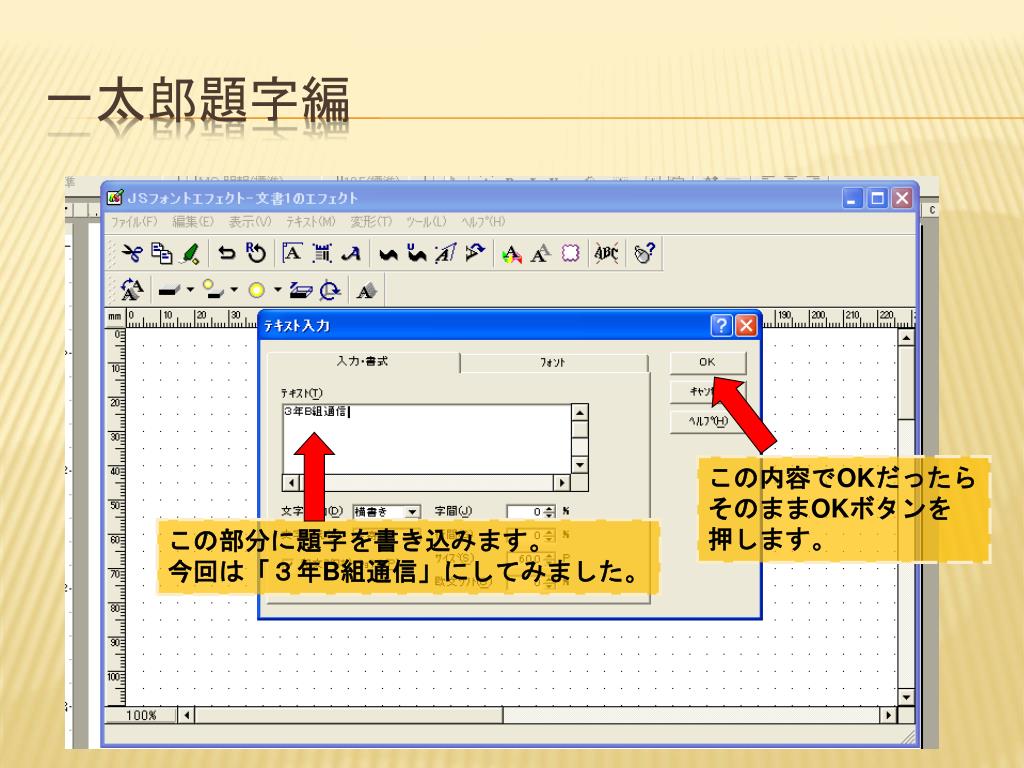Click the gray 3D letter A icon
This screenshot has height=768, width=1024.
(366, 290)
